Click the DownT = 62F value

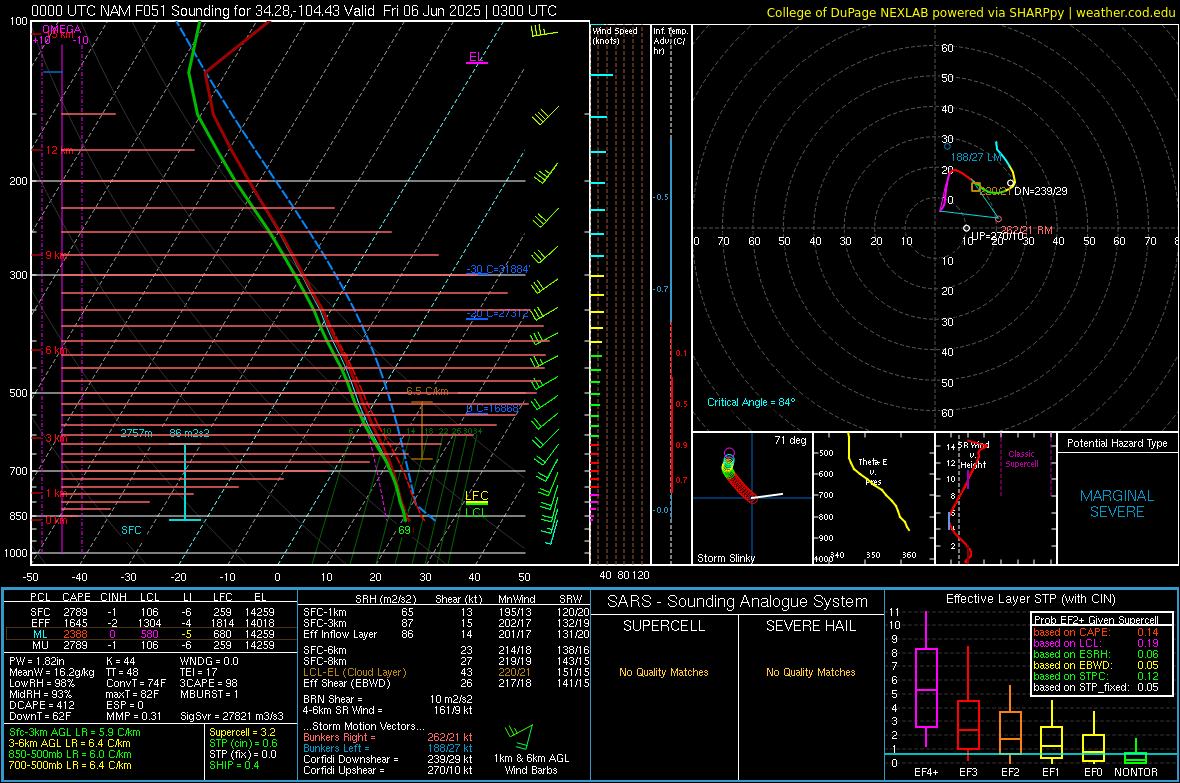39,717
